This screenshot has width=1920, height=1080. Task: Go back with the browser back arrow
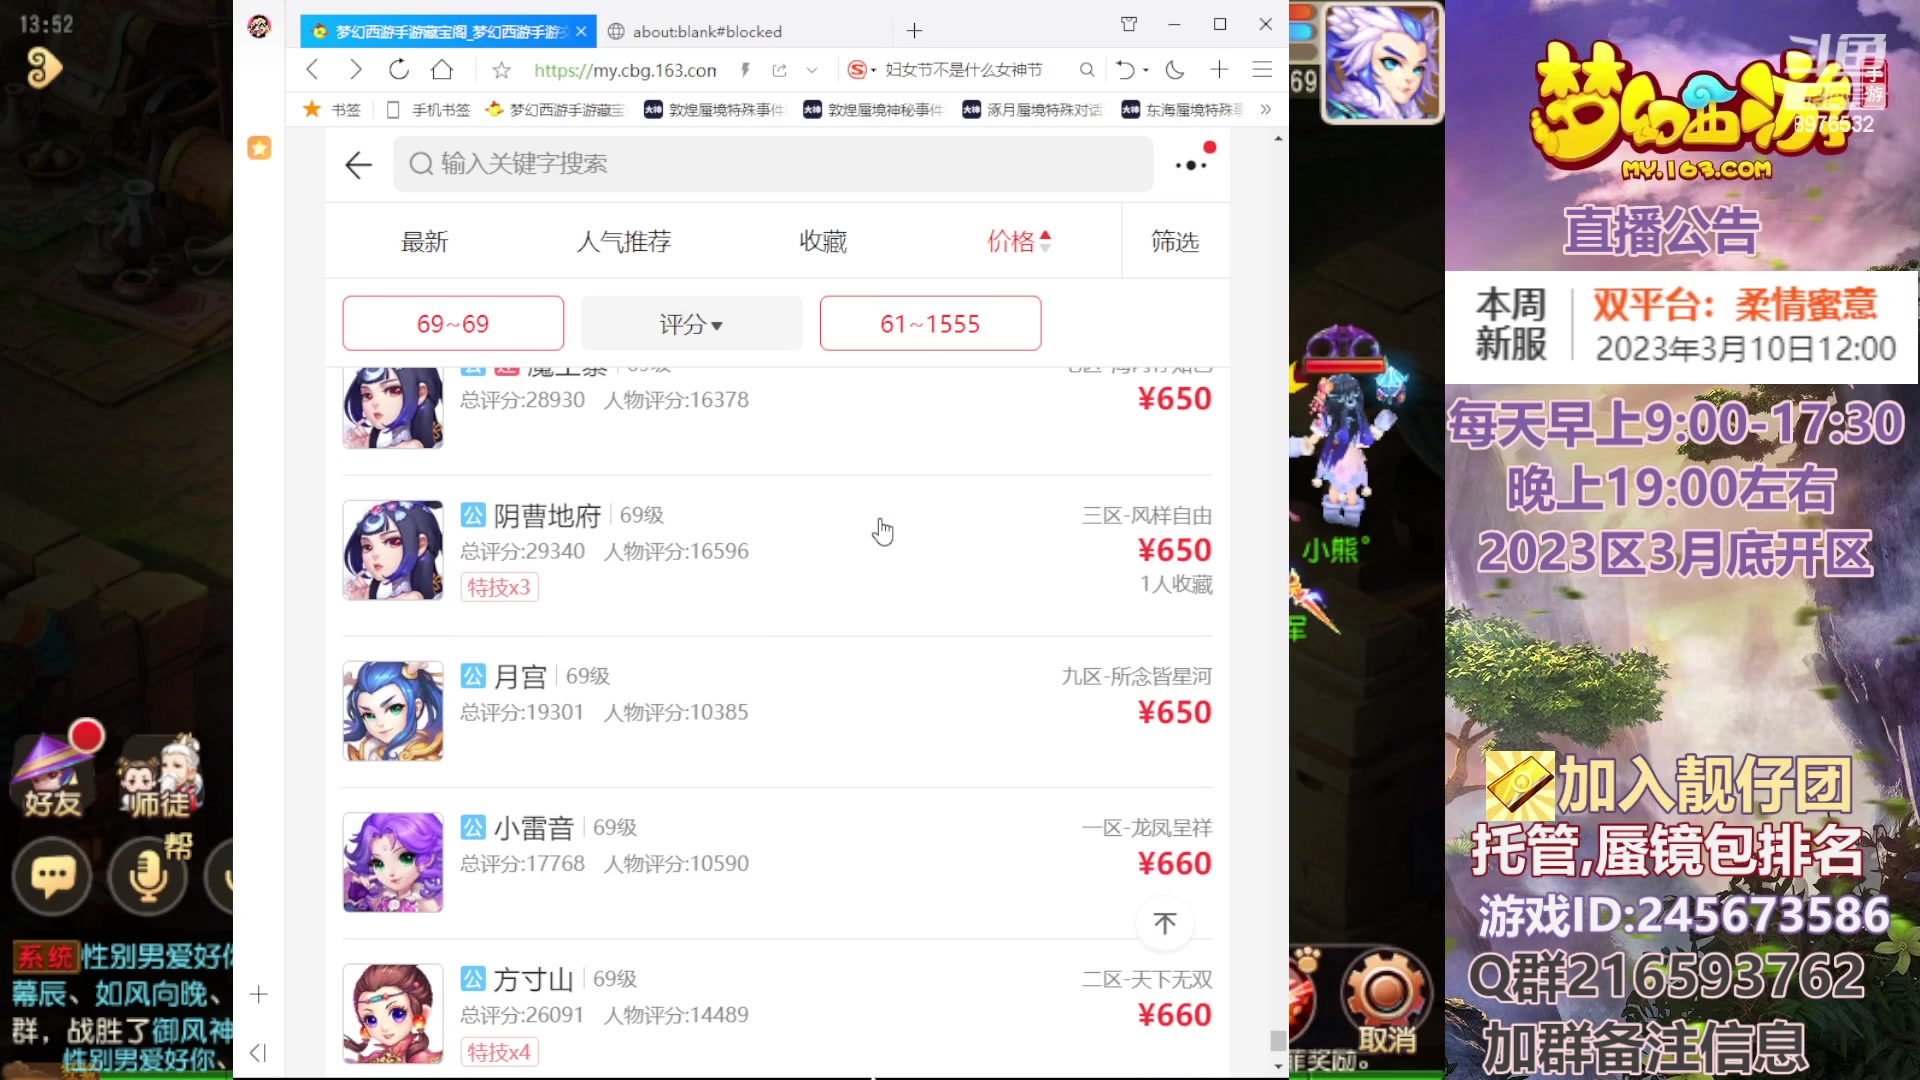(x=312, y=69)
